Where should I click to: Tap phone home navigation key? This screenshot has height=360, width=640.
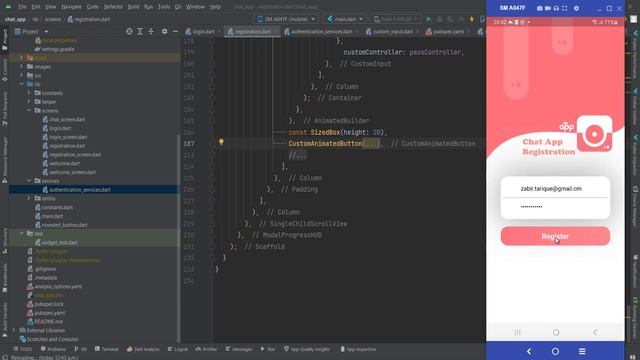(x=556, y=332)
